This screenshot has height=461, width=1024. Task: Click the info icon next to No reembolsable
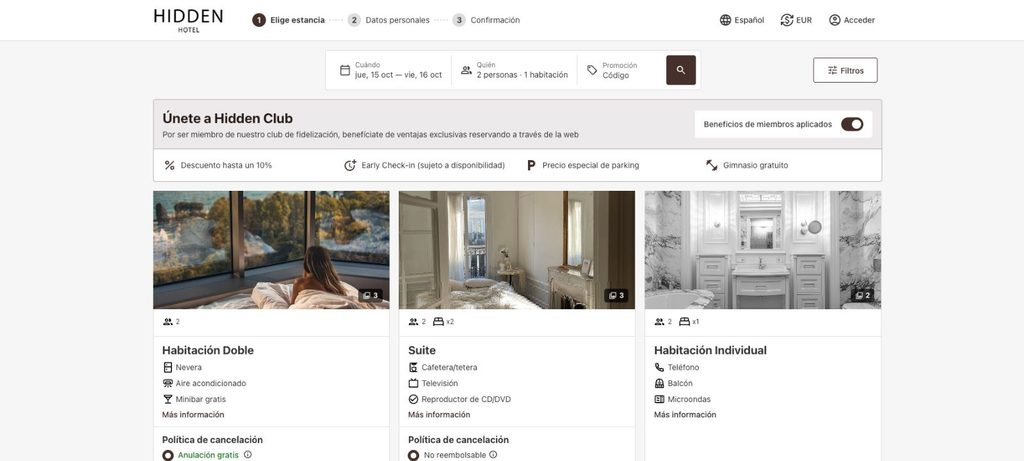(493, 454)
